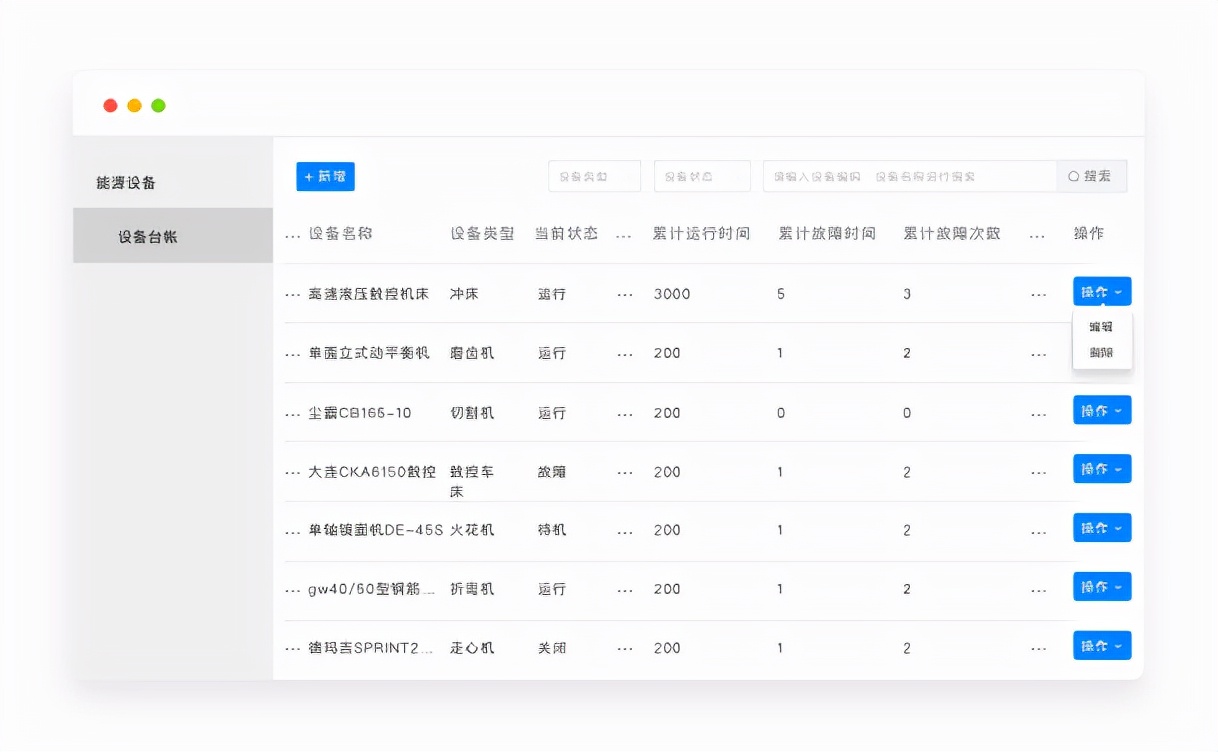Select device name 德玛吉SPRINT2...
This screenshot has width=1218, height=752.
click(x=371, y=648)
